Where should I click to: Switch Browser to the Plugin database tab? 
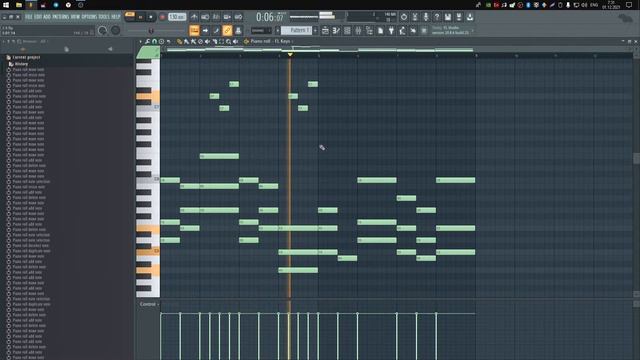tap(110, 49)
